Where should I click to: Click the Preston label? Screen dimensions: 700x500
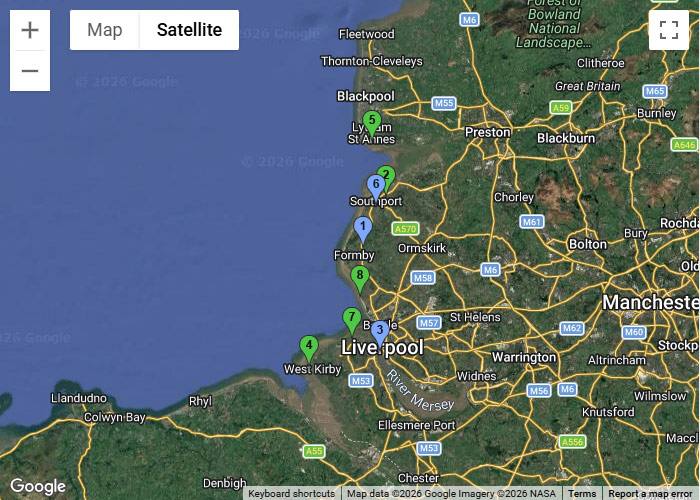[x=488, y=132]
